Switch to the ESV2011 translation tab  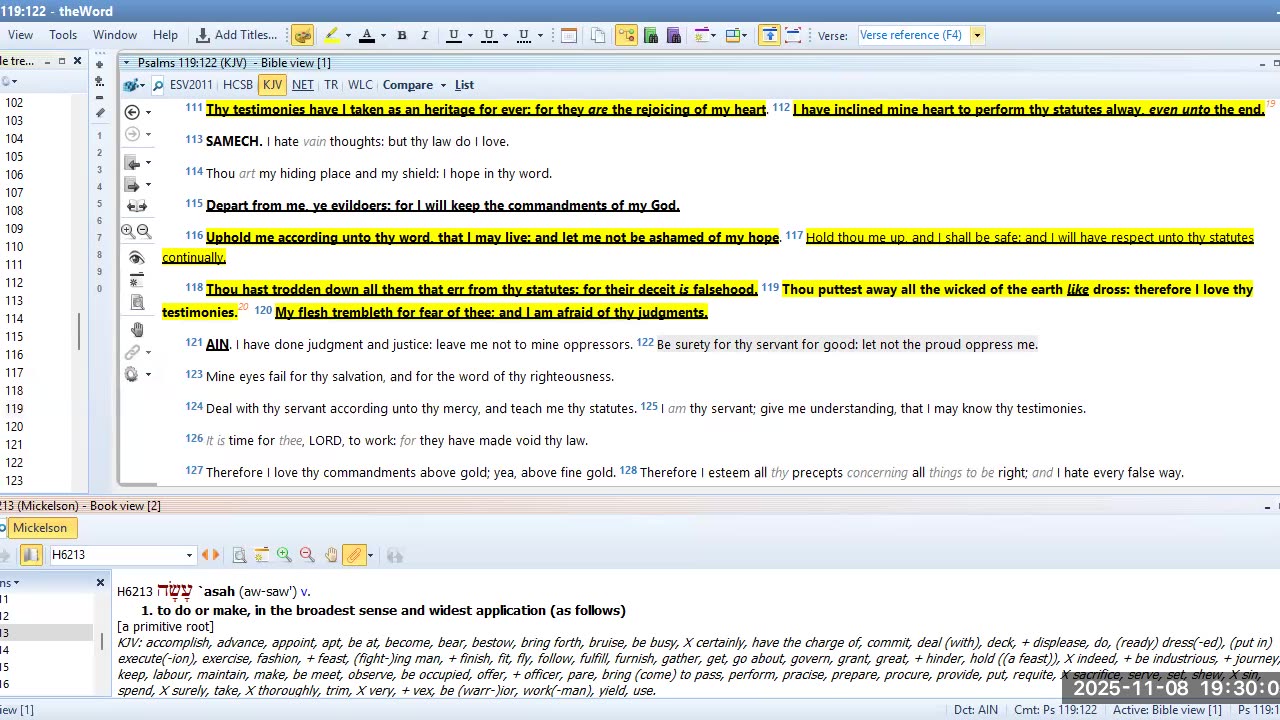(191, 85)
